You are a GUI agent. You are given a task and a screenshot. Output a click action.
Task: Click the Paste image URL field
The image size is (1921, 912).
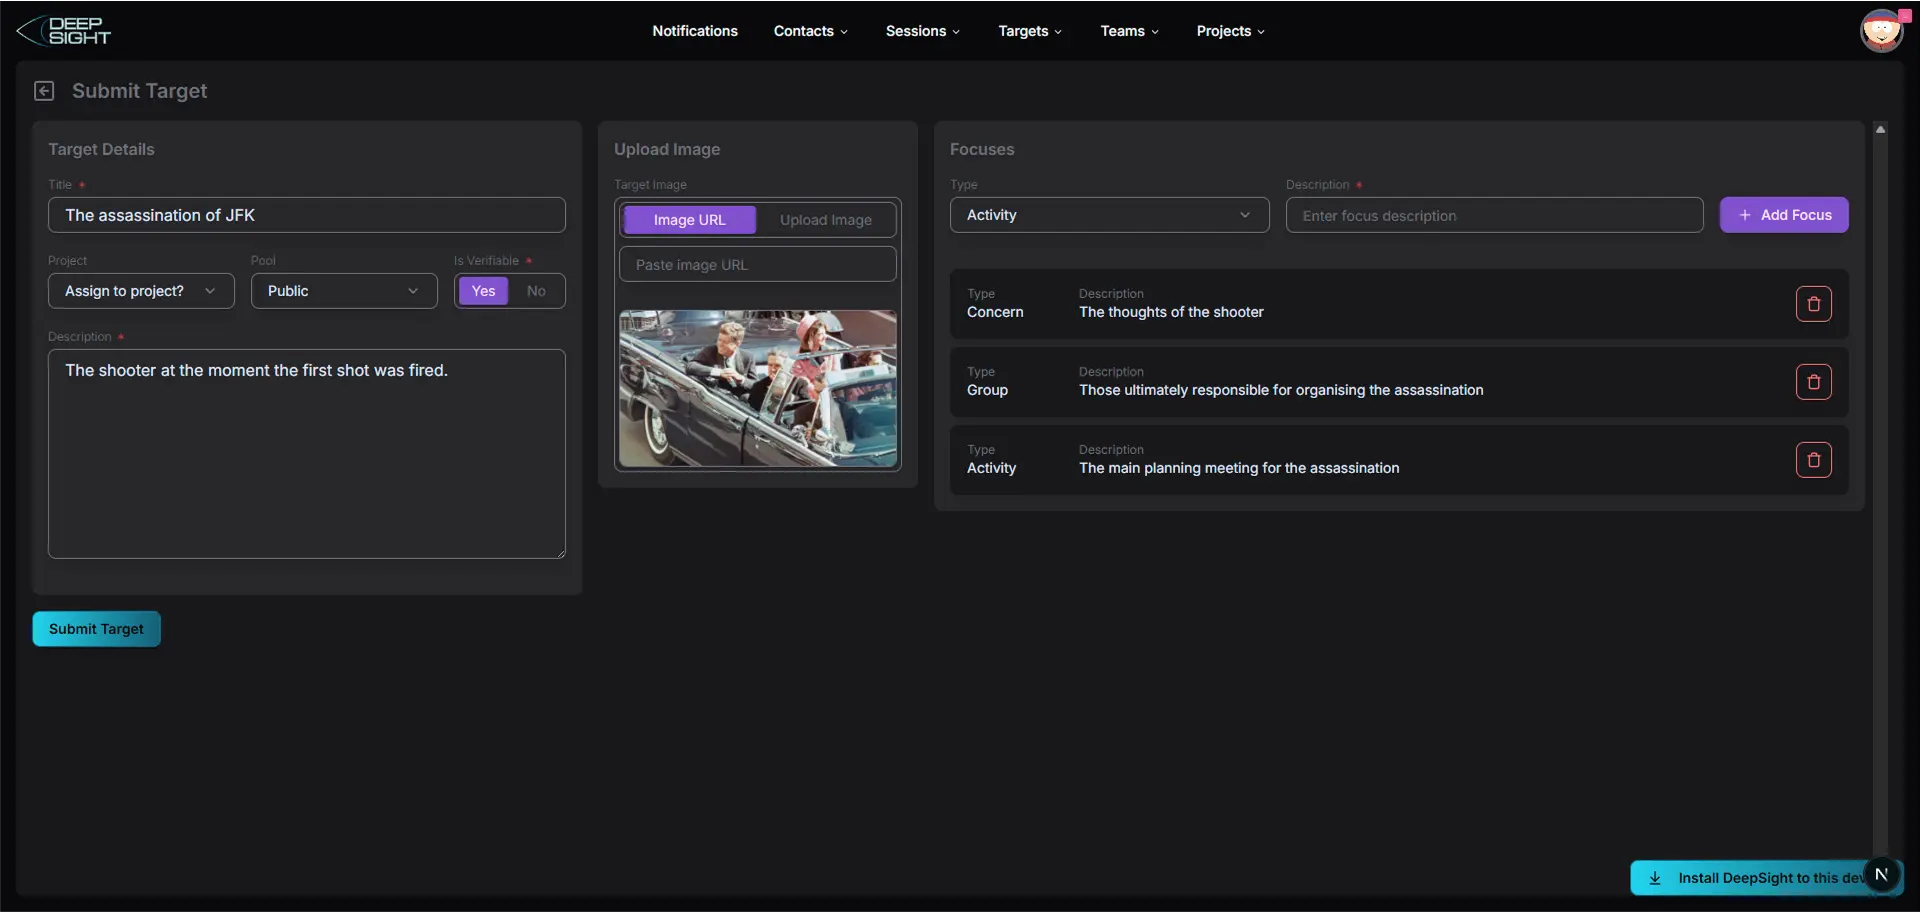point(758,265)
